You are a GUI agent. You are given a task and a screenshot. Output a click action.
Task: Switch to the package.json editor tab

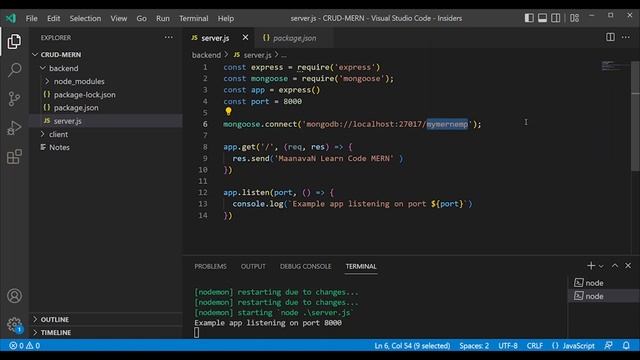click(293, 38)
